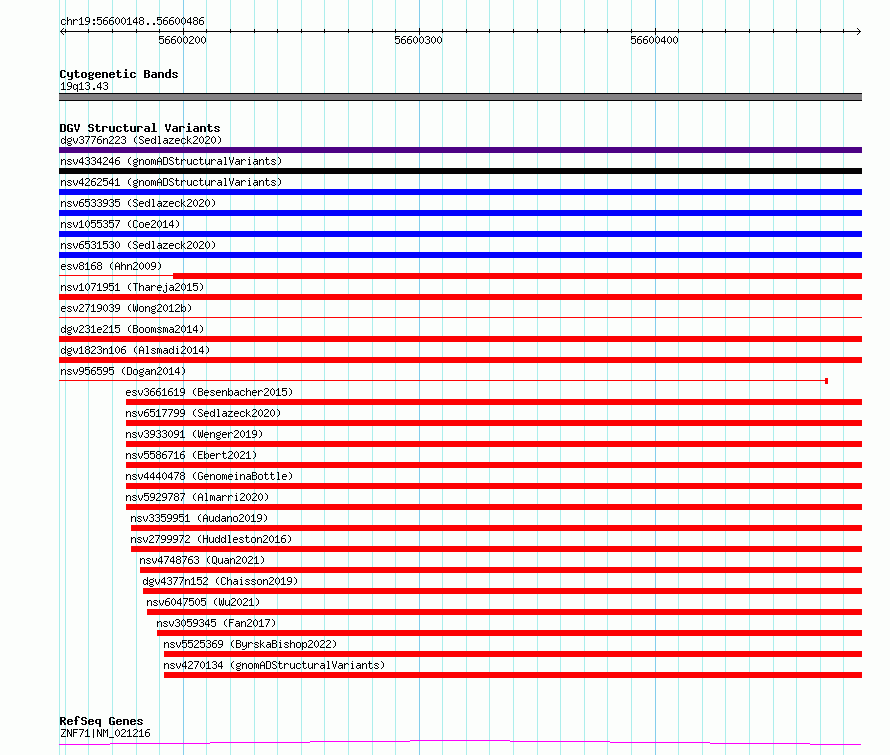Select nsv4748763 (Quan2021) variant label
This screenshot has width=890, height=755.
coord(202,560)
